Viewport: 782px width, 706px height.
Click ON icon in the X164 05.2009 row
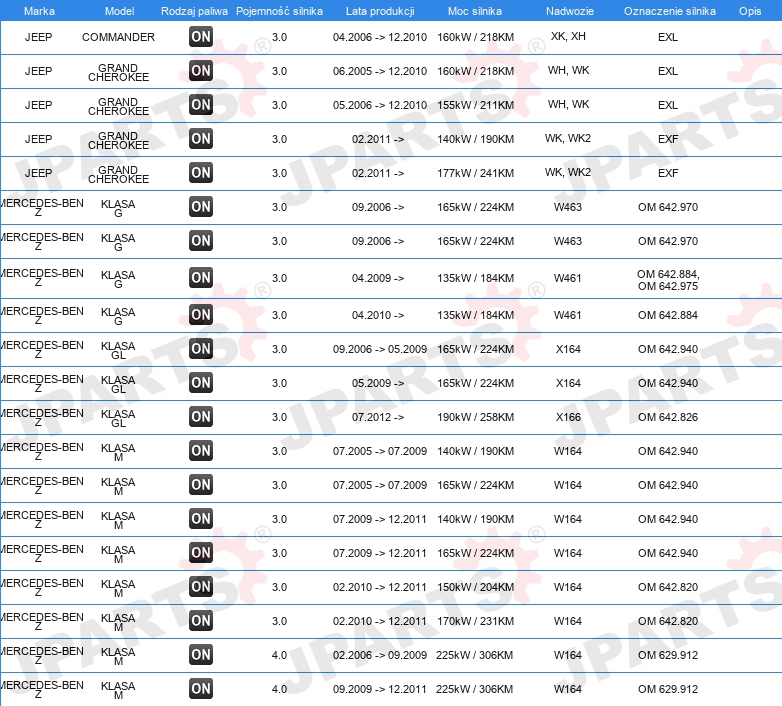tap(201, 382)
